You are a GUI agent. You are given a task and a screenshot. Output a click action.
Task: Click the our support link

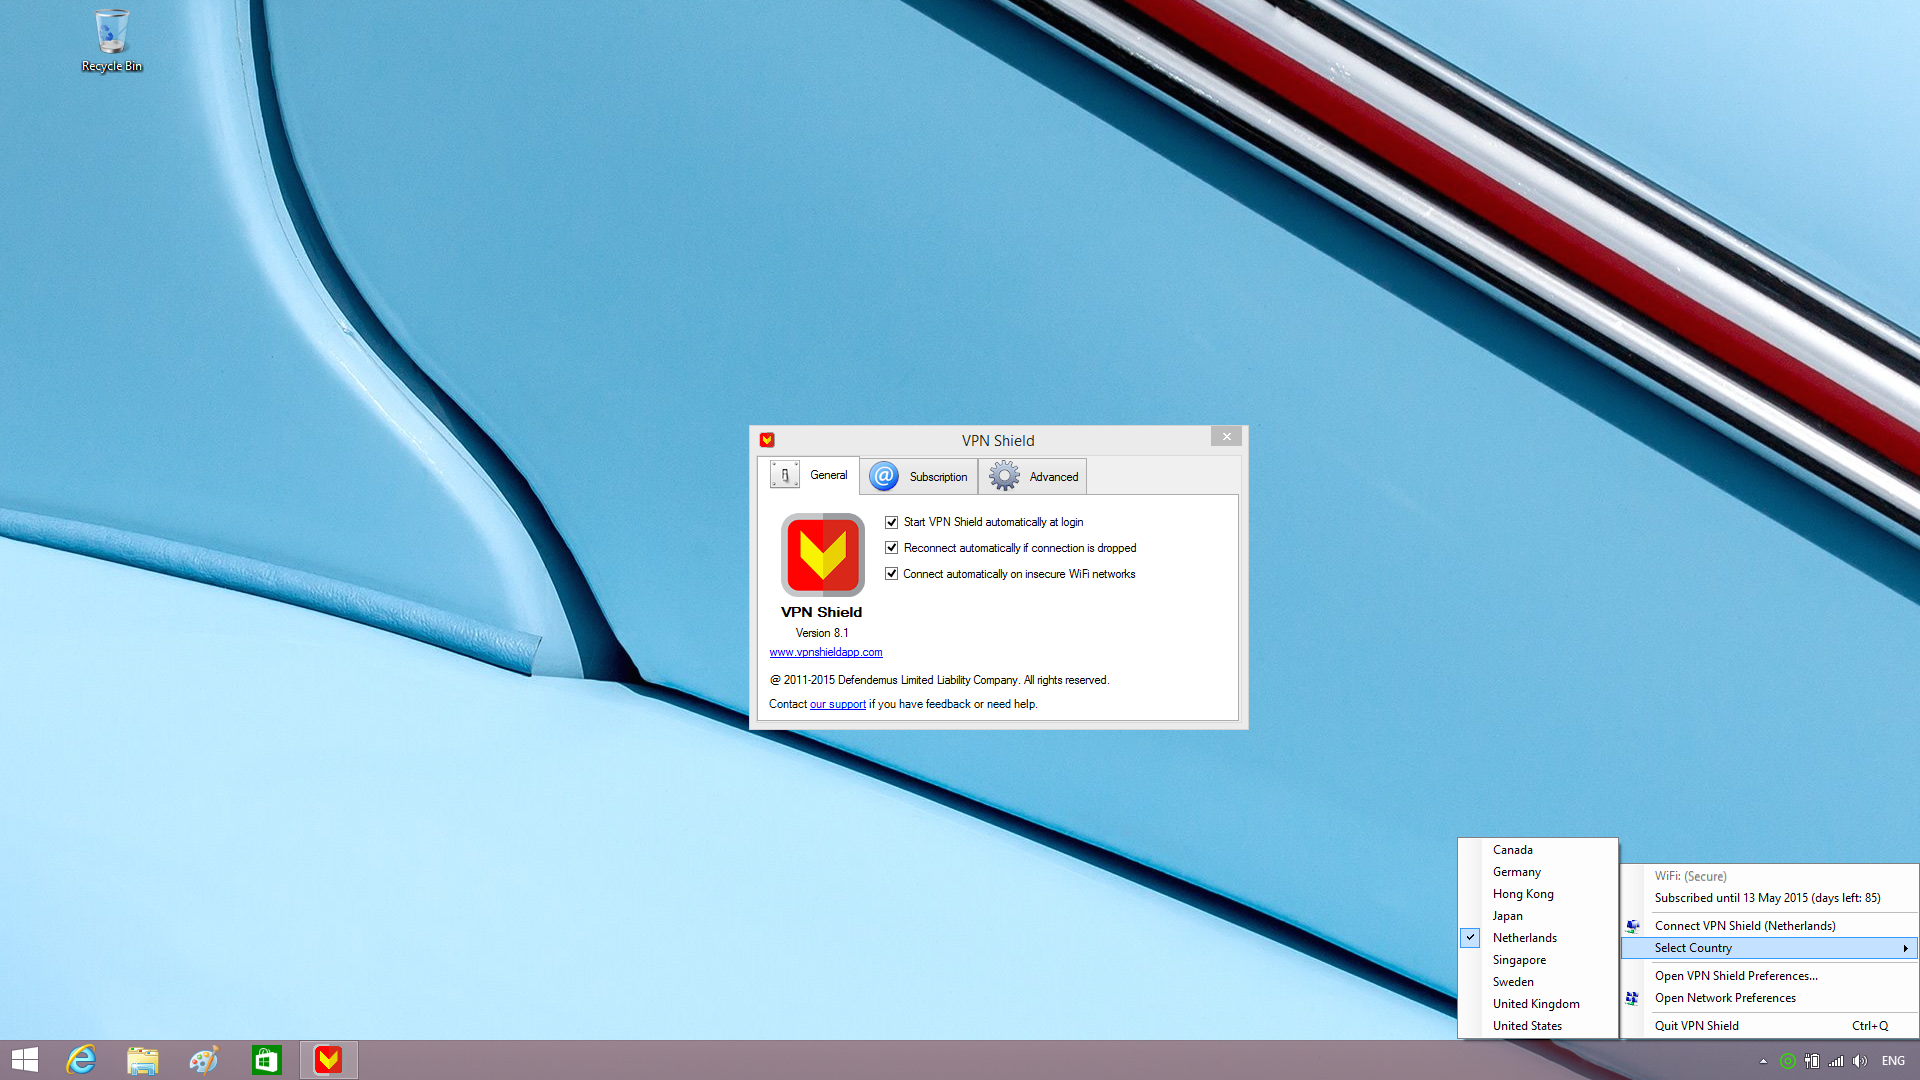[x=837, y=704]
